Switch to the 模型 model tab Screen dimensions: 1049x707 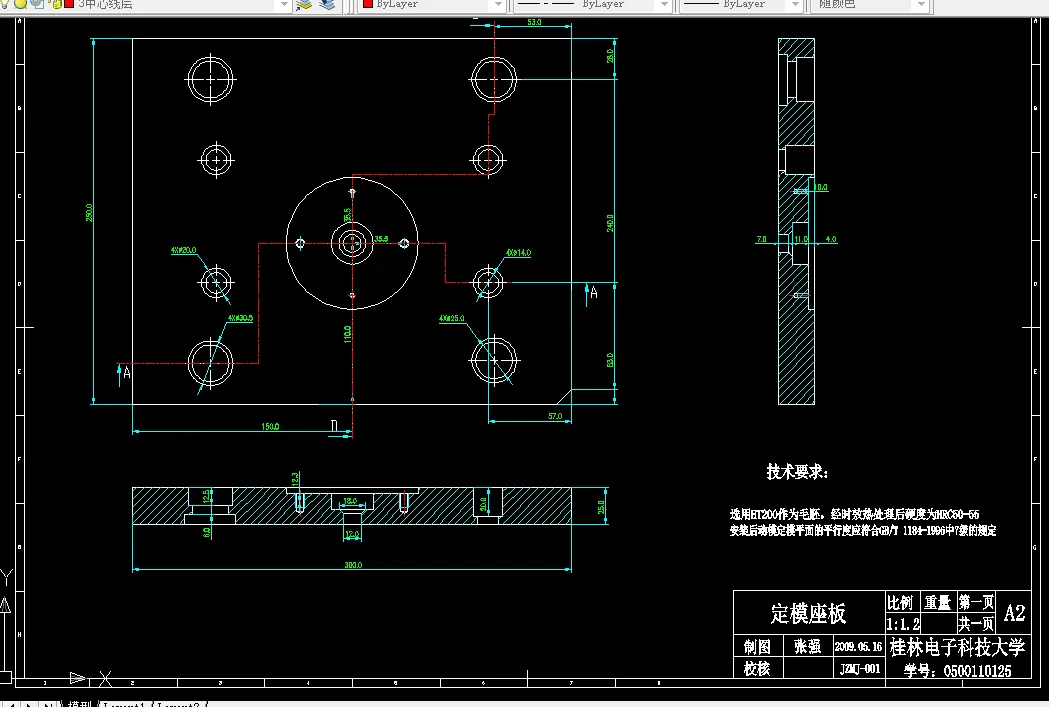79,704
